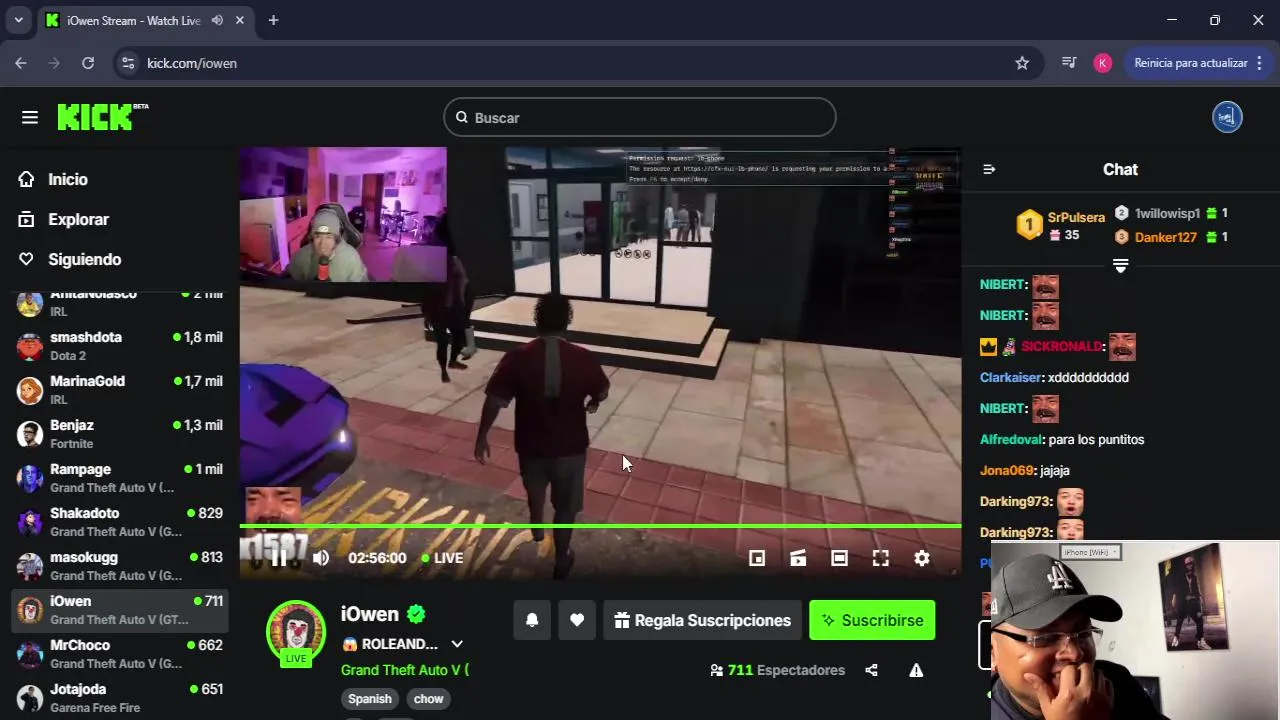
Task: Click the Spanish tag
Action: coord(370,699)
